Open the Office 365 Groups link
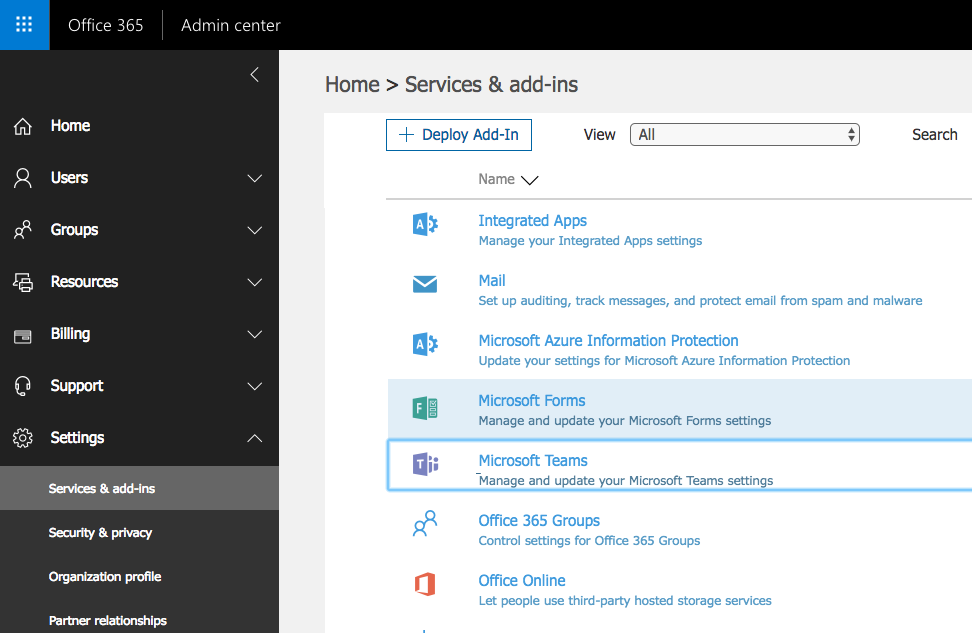The width and height of the screenshot is (972, 633). [x=539, y=521]
